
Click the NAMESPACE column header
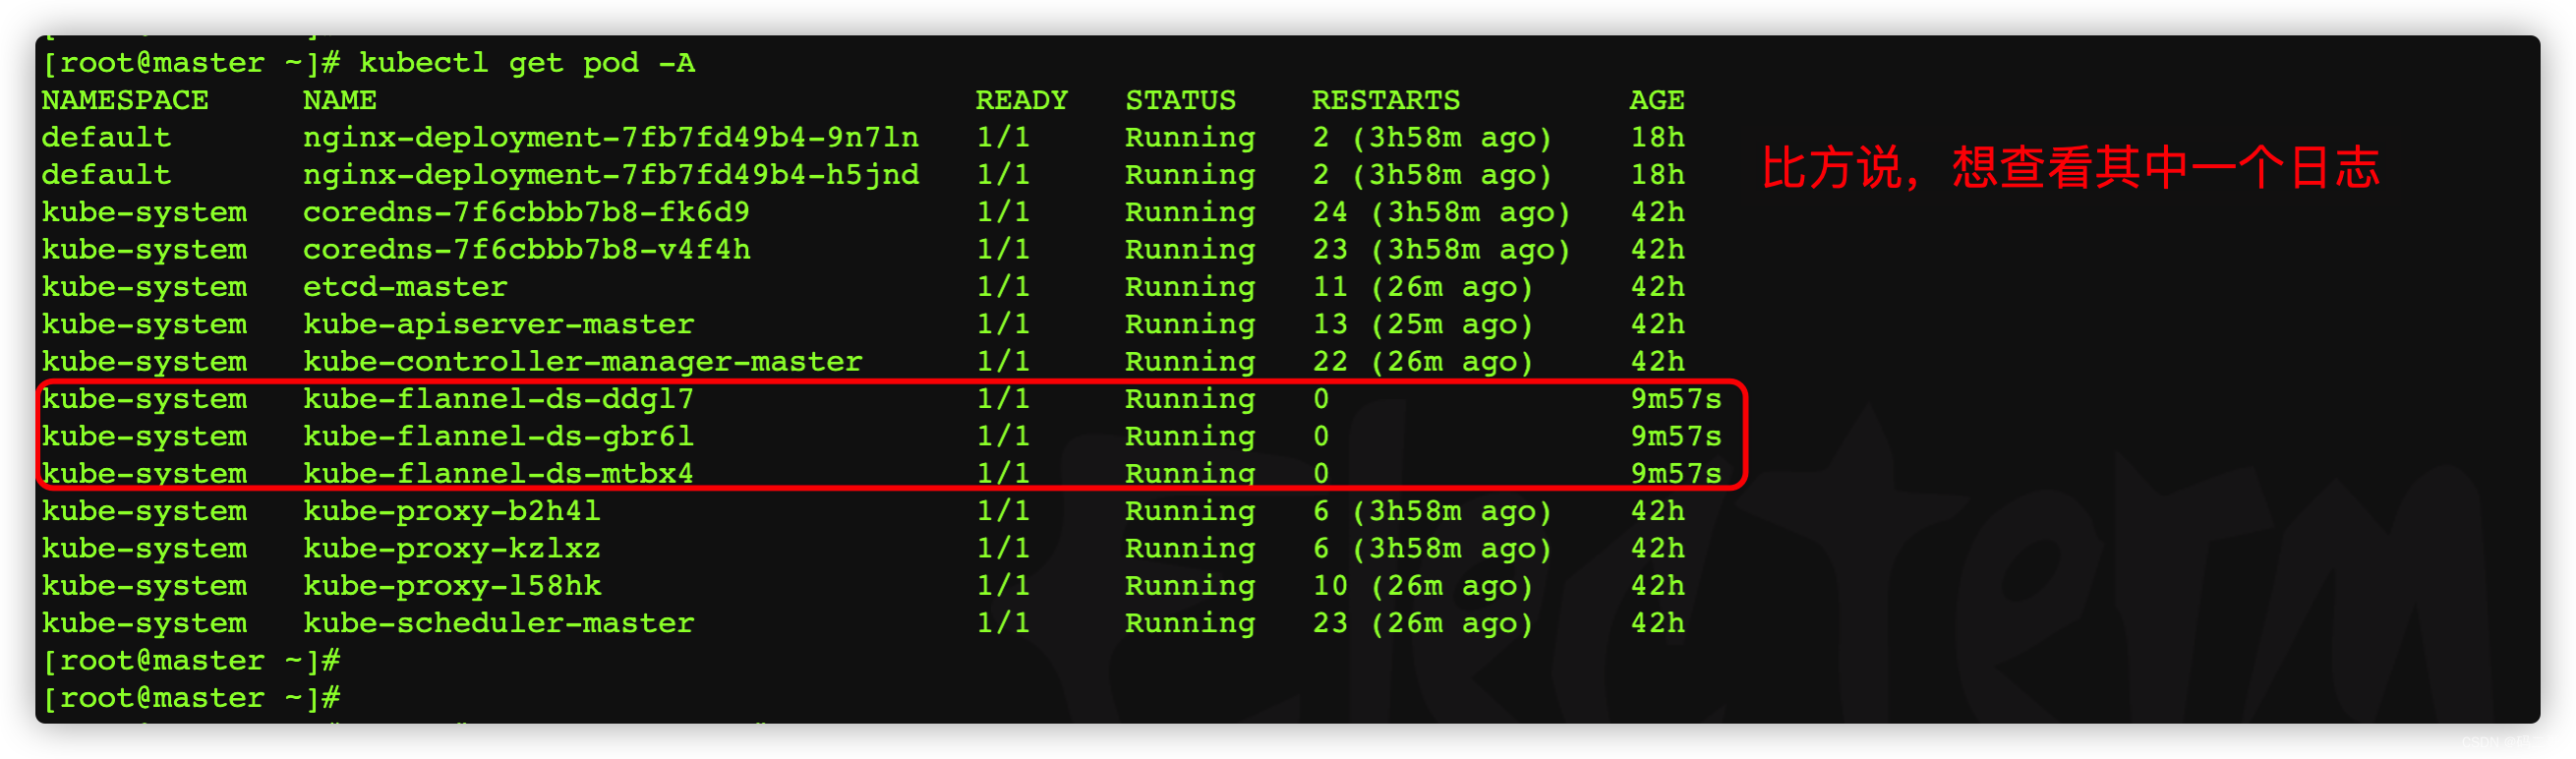click(125, 100)
